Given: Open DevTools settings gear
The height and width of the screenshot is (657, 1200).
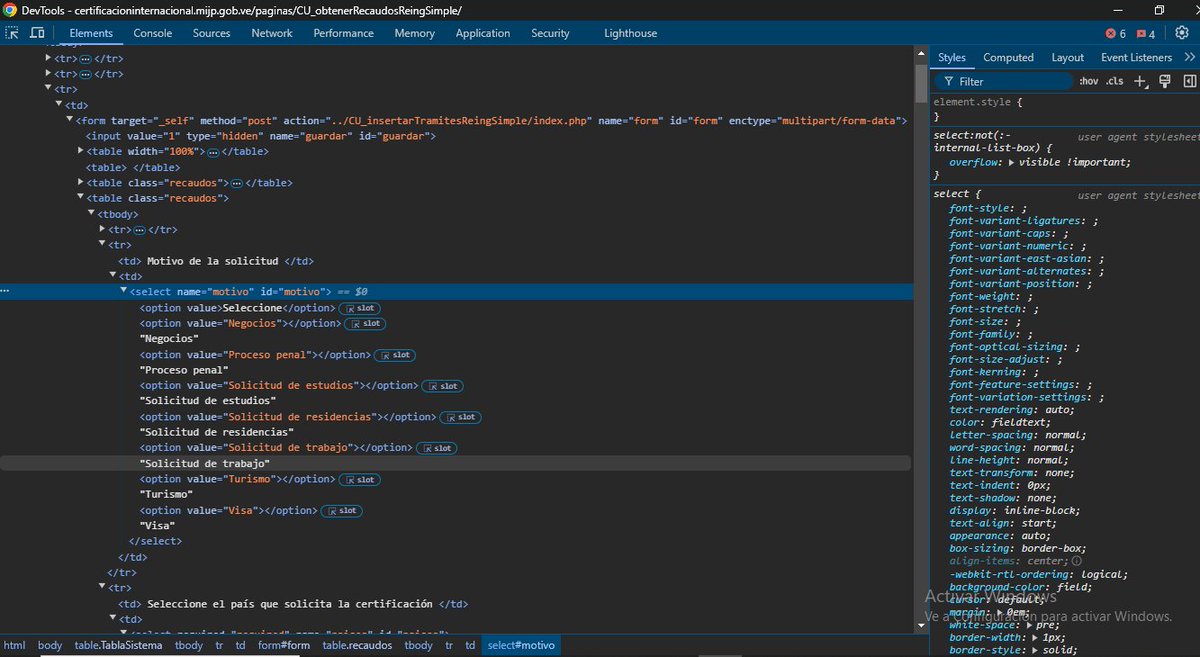Looking at the screenshot, I should click(1182, 33).
